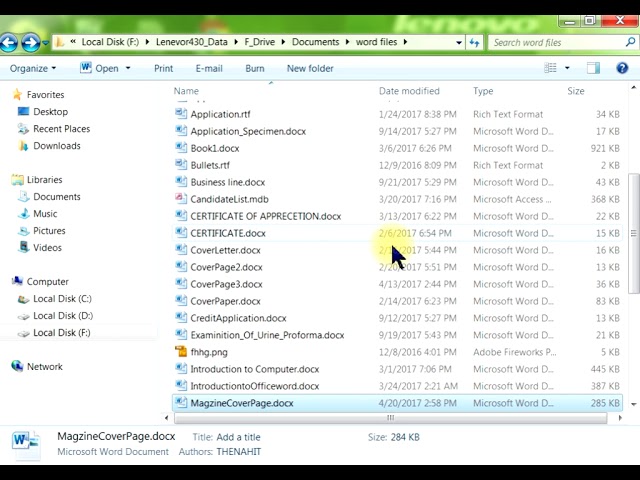
Task: Select Local Disk (F:) in breadcrumb
Action: (110, 42)
